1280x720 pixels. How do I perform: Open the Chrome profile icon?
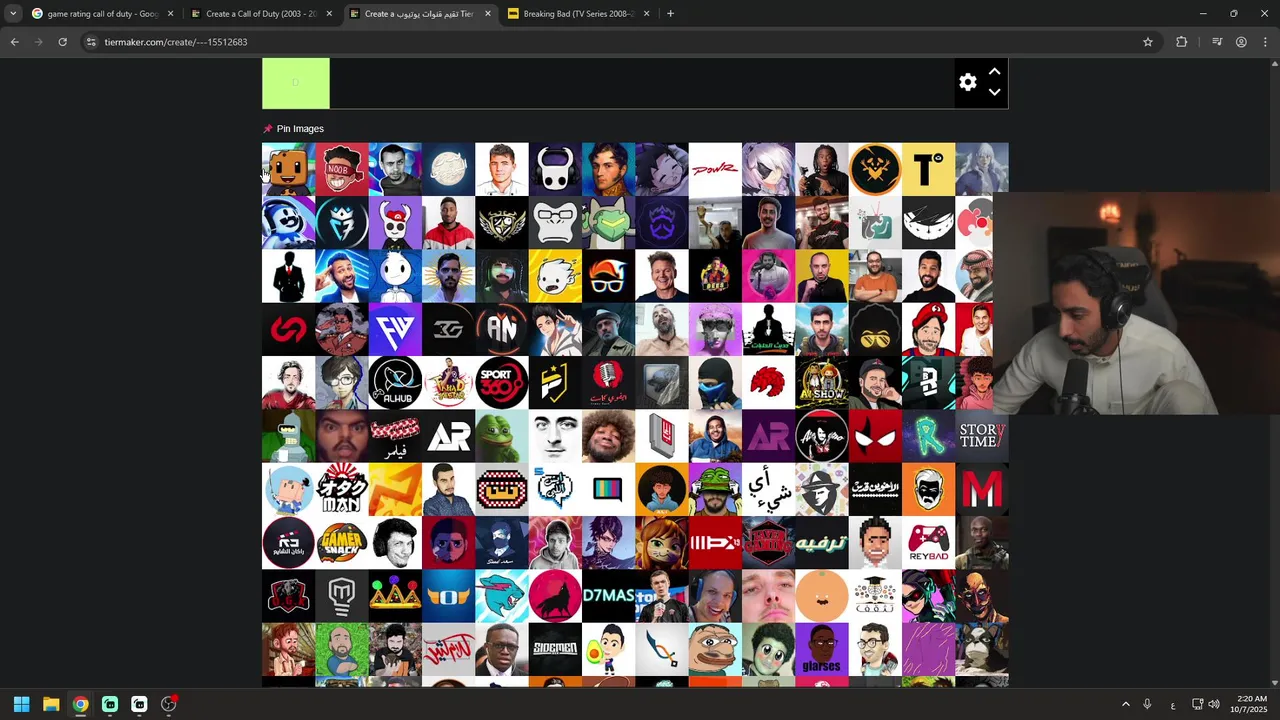(x=1241, y=42)
